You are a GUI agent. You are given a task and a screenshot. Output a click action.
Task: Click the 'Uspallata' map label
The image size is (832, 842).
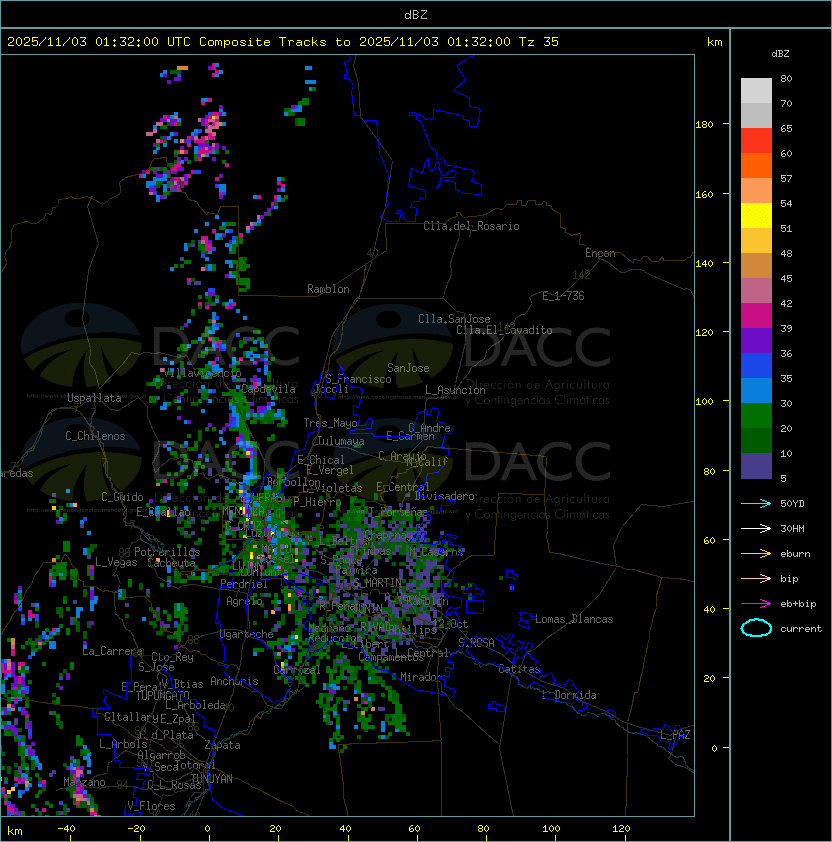pyautogui.click(x=94, y=398)
